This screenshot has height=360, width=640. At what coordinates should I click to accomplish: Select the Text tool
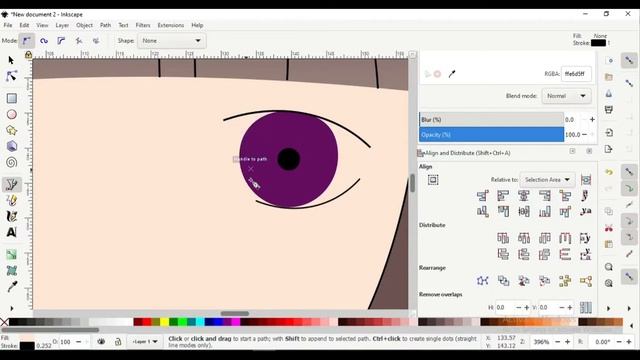(11, 232)
